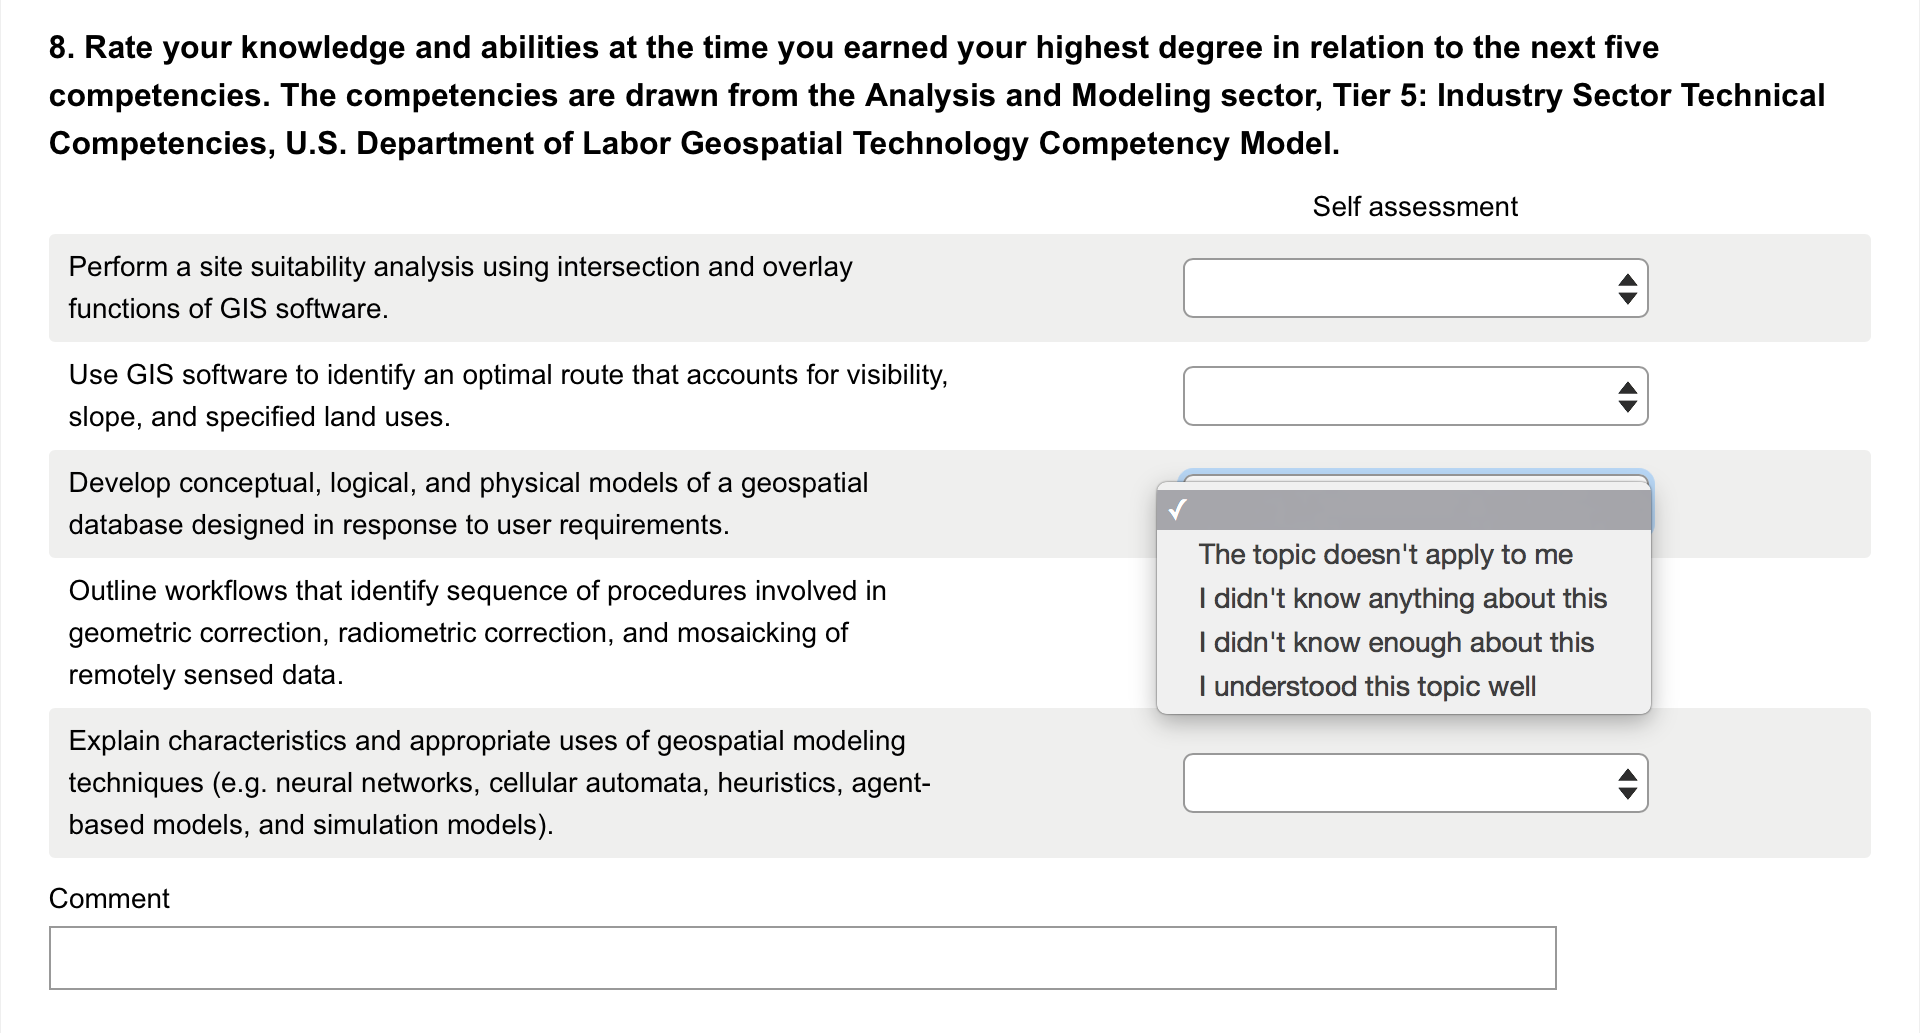Screen dimensions: 1920x1033
Task: Click up-down arrows on modeling techniques dropdown
Action: [1627, 783]
